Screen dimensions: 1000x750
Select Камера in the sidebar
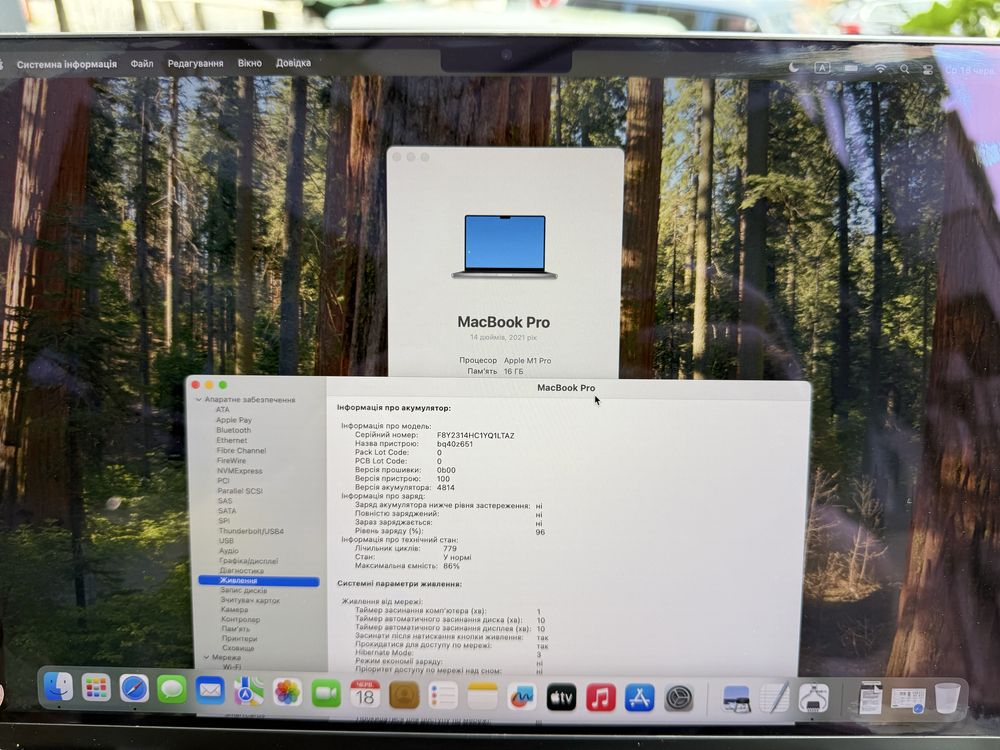[x=234, y=610]
